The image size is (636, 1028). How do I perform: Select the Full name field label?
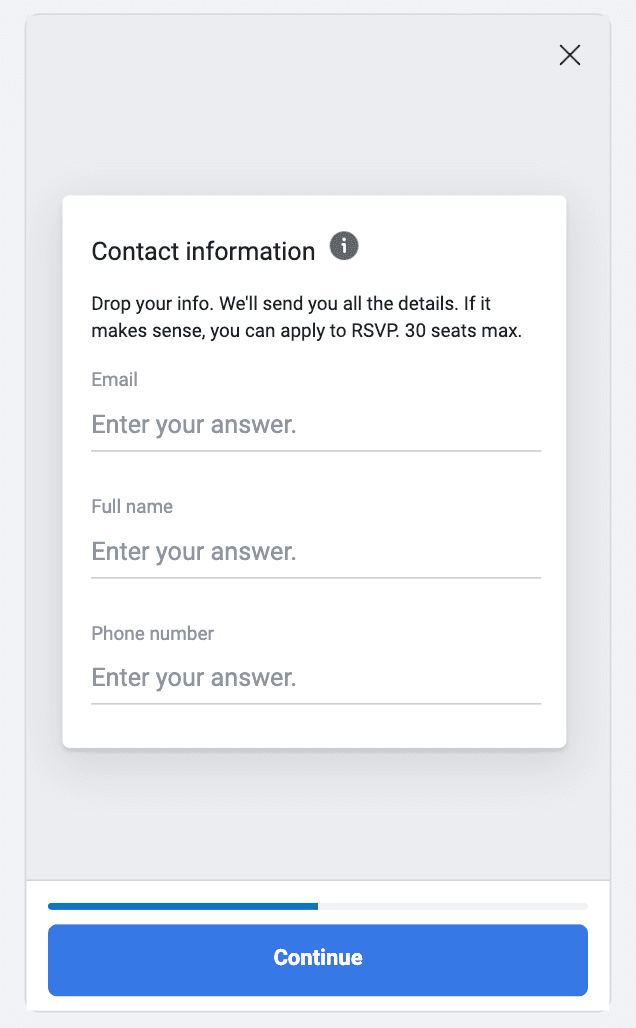pos(132,506)
